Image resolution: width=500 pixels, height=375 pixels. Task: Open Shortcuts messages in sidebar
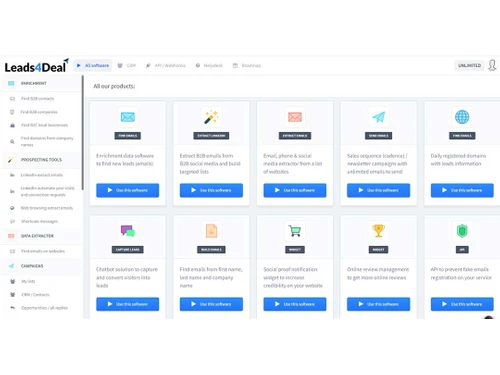(39, 221)
